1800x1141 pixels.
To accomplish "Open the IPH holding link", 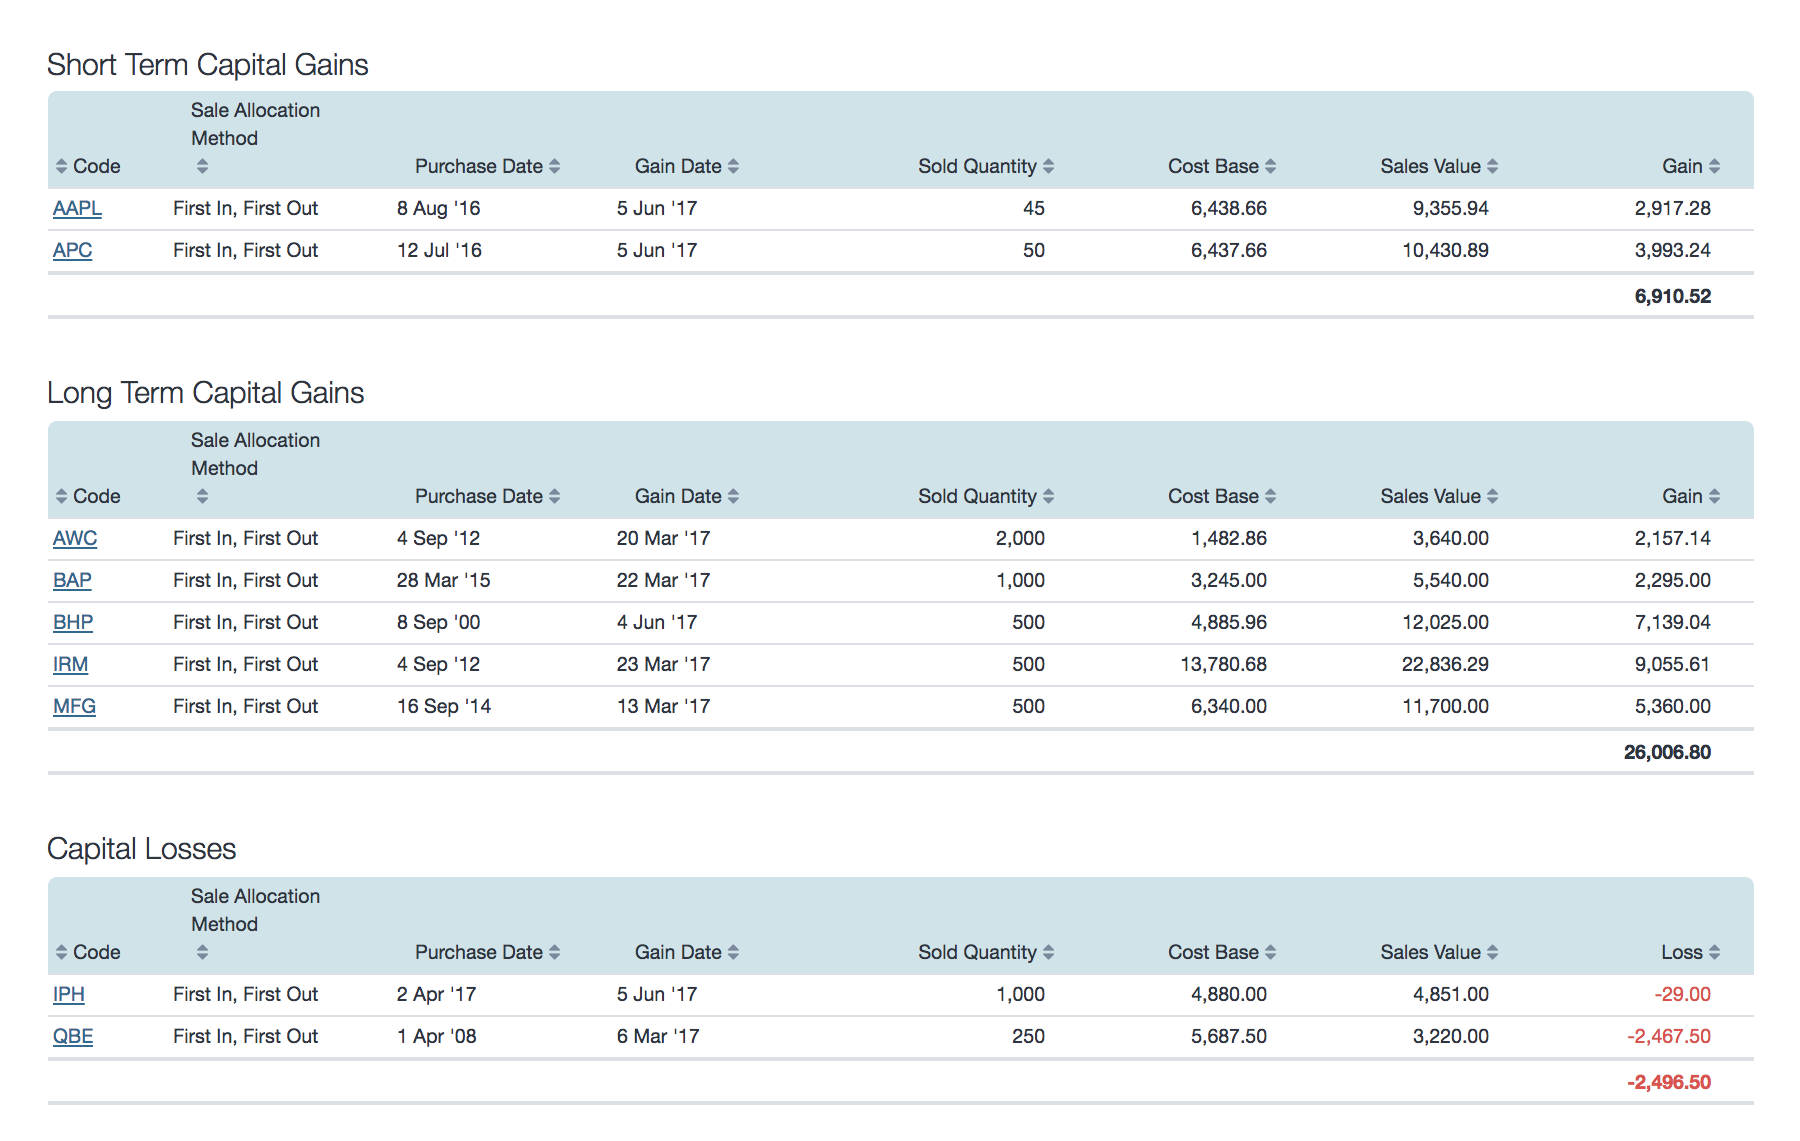I will pyautogui.click(x=69, y=994).
